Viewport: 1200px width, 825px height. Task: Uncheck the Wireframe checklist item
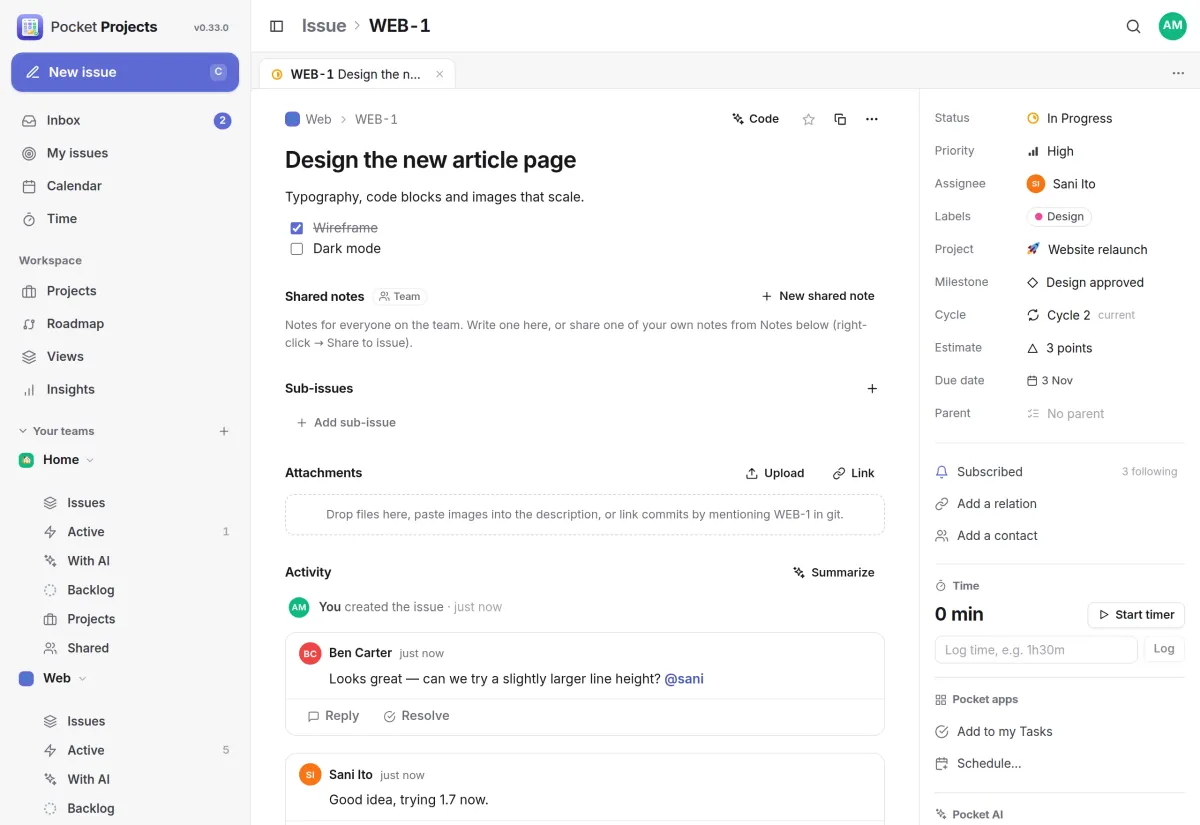click(x=297, y=228)
